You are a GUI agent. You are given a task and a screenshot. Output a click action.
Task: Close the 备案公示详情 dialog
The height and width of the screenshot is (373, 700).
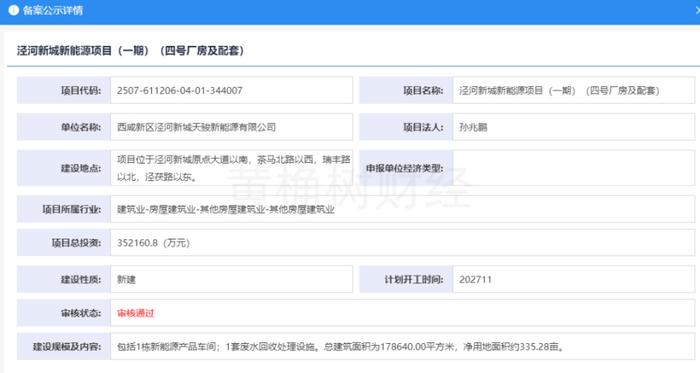(697, 10)
